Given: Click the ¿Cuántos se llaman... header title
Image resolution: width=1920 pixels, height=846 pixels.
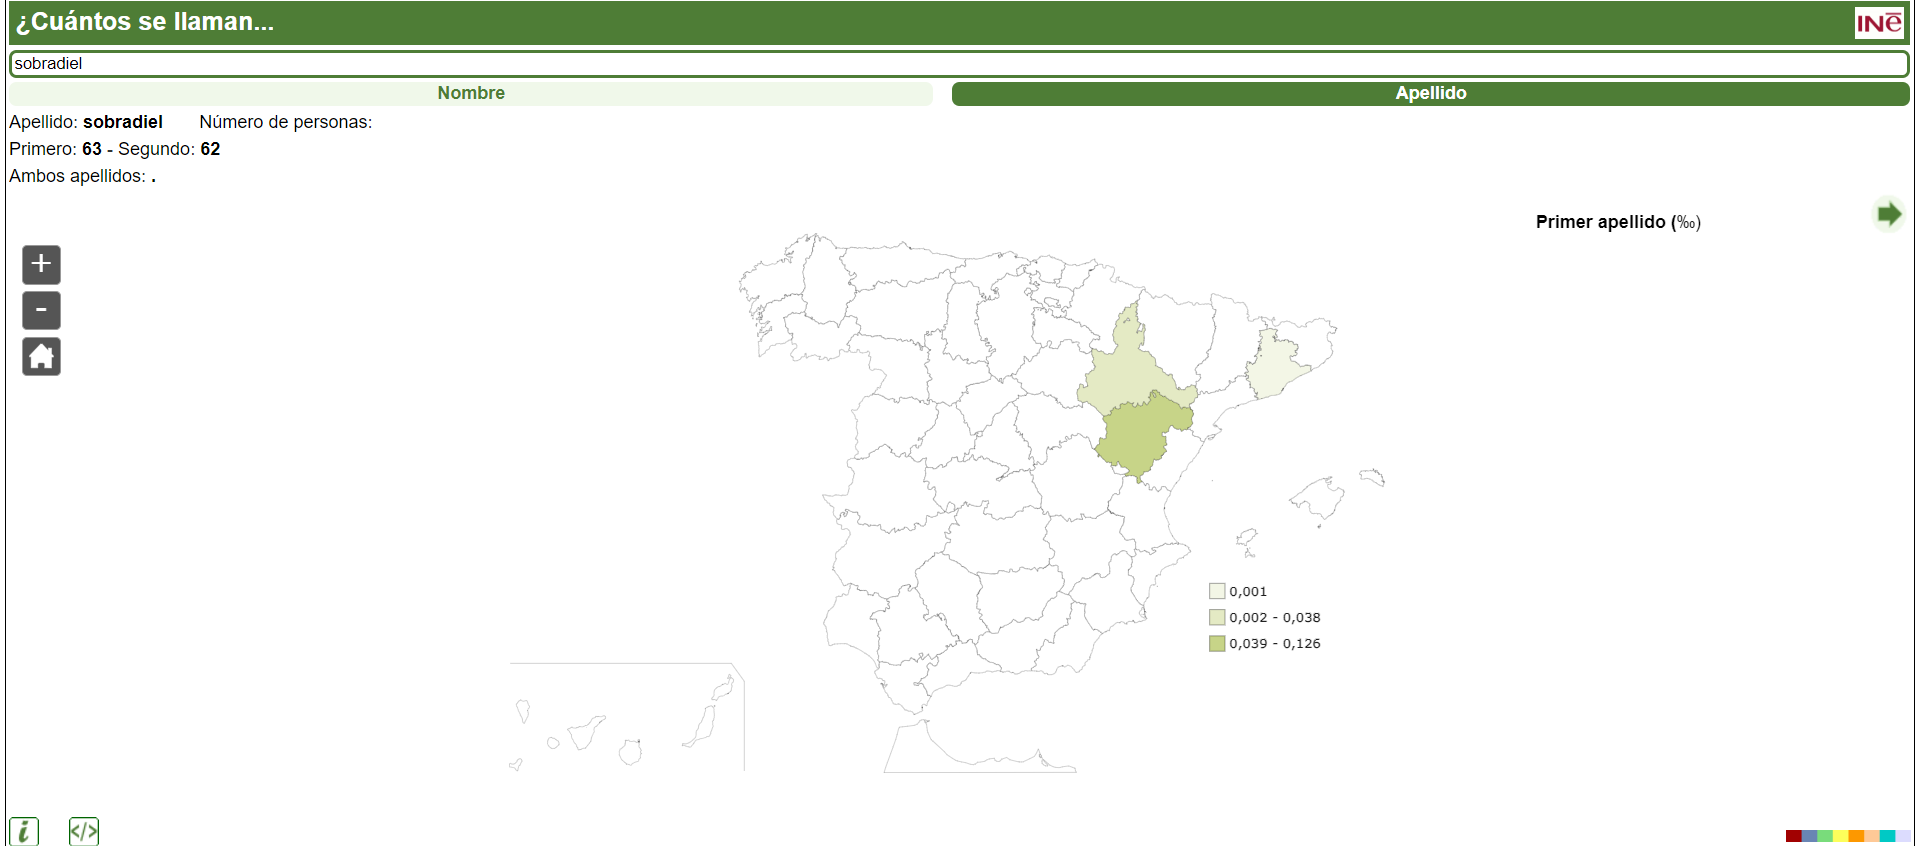Looking at the screenshot, I should coord(145,22).
